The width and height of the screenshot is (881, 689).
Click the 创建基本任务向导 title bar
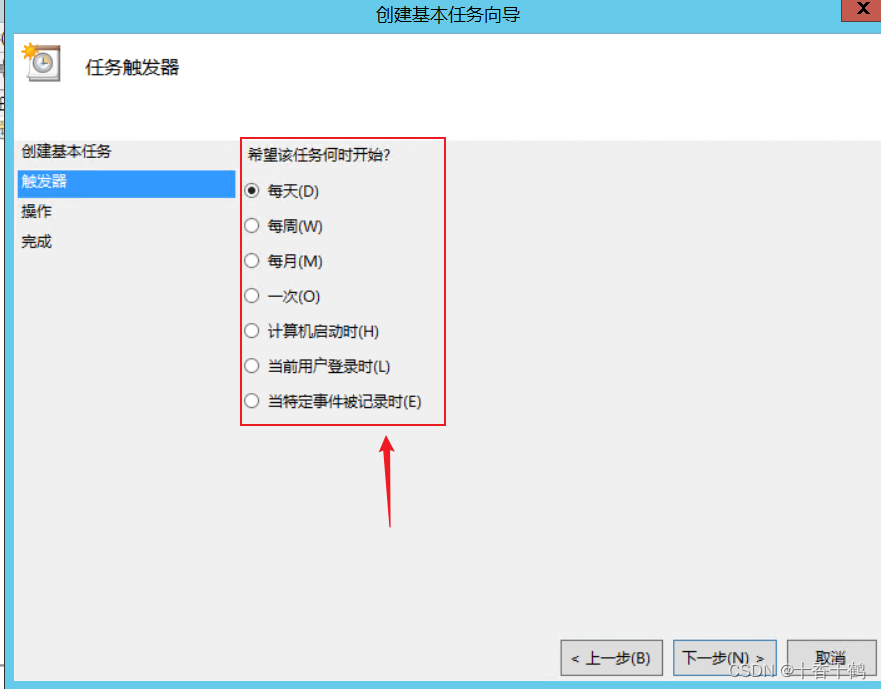[x=448, y=15]
